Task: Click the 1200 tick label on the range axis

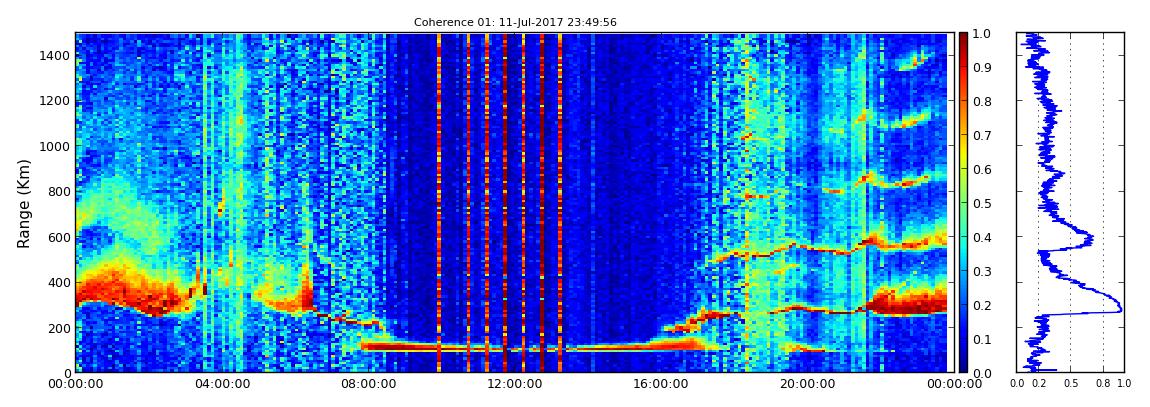Action: click(x=56, y=101)
